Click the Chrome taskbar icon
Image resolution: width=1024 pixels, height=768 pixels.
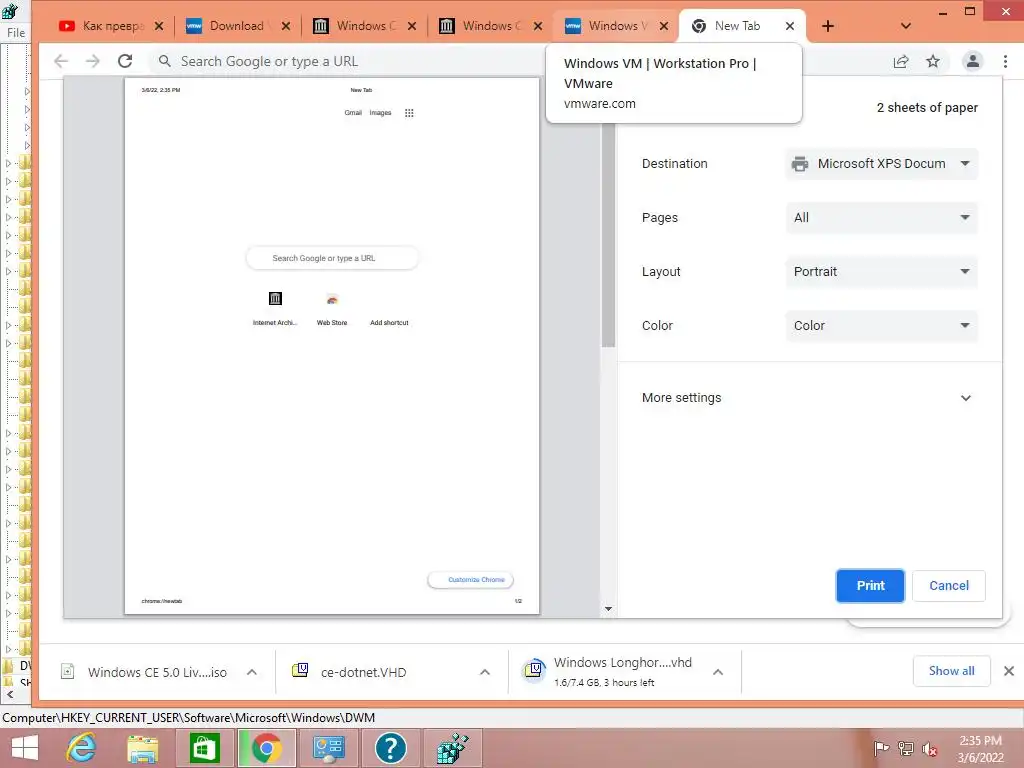click(266, 748)
